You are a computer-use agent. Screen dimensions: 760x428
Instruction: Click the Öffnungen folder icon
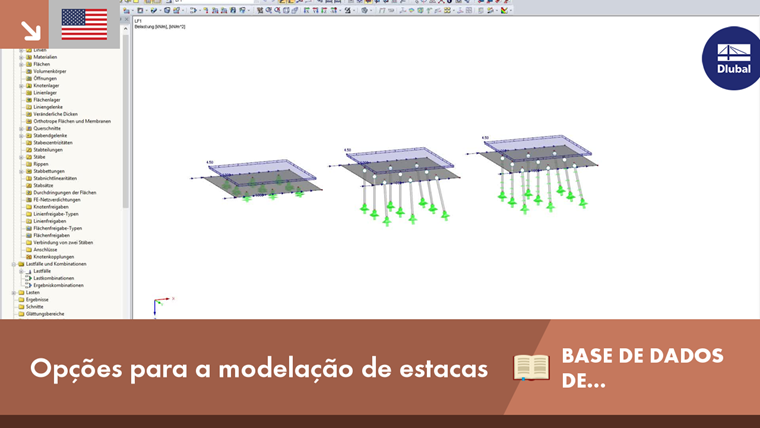tap(29, 78)
